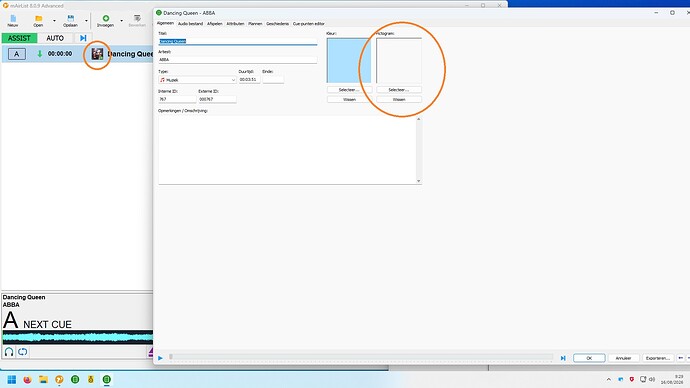Click Selecteer under the Pictogram box
Screen dimensions: 690x388
(x=399, y=90)
